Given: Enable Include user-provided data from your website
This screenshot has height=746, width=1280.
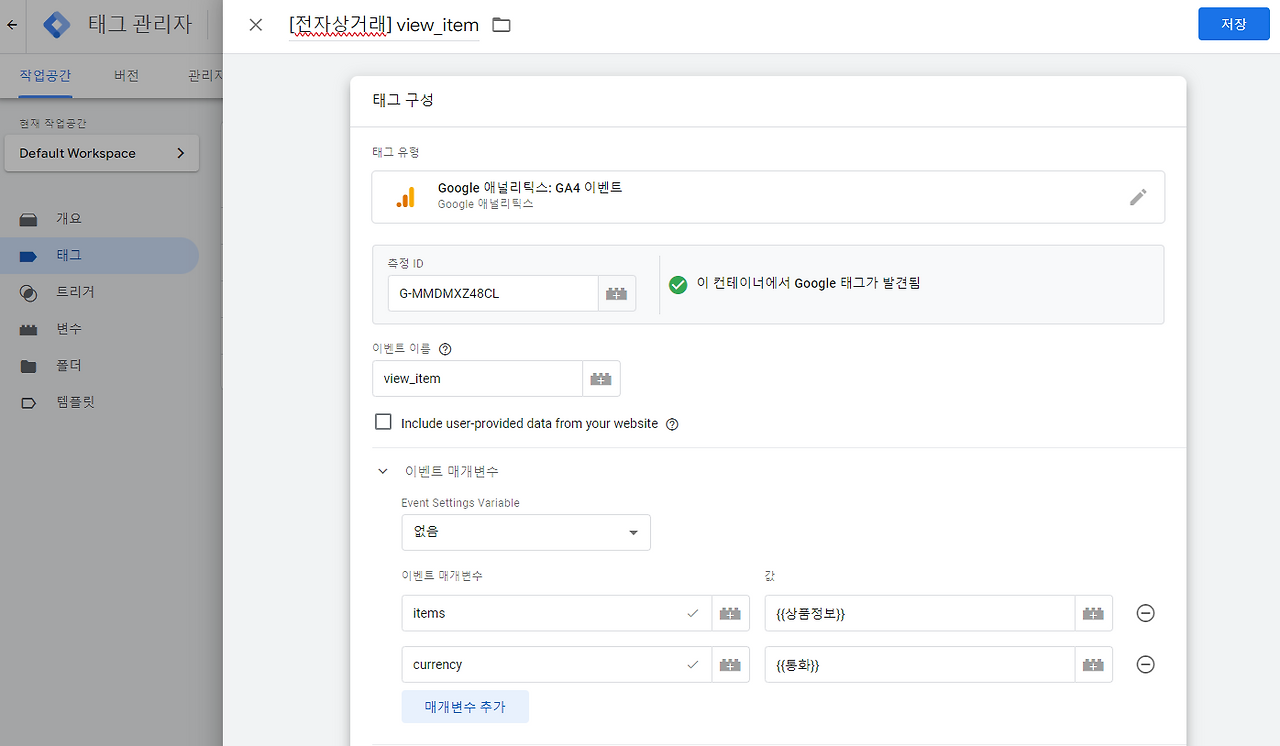Looking at the screenshot, I should [383, 421].
